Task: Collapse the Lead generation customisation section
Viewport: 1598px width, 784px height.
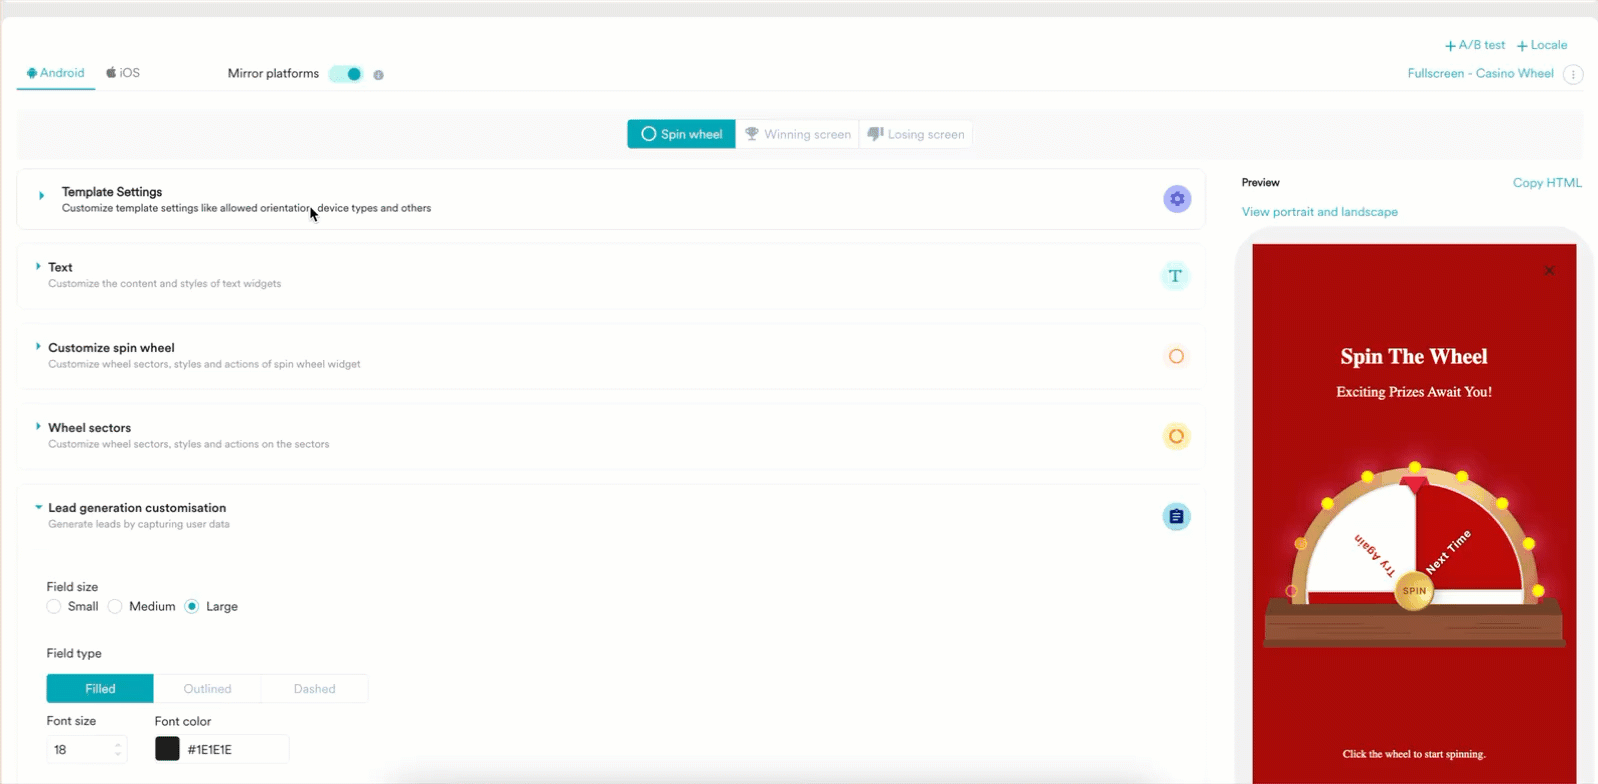Action: point(38,508)
